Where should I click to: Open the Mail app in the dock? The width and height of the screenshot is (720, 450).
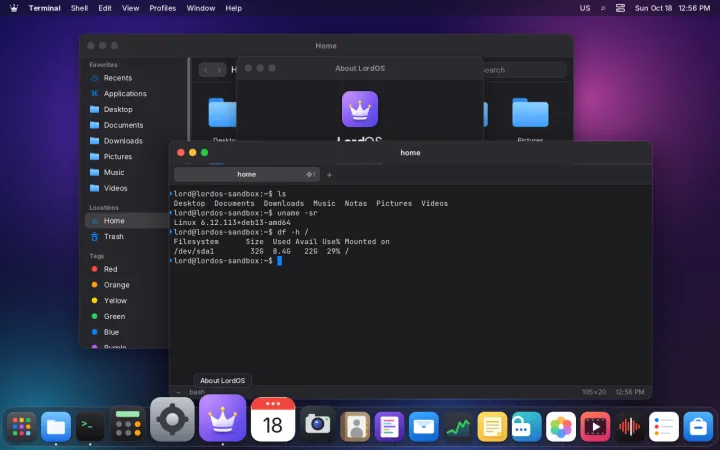424,427
